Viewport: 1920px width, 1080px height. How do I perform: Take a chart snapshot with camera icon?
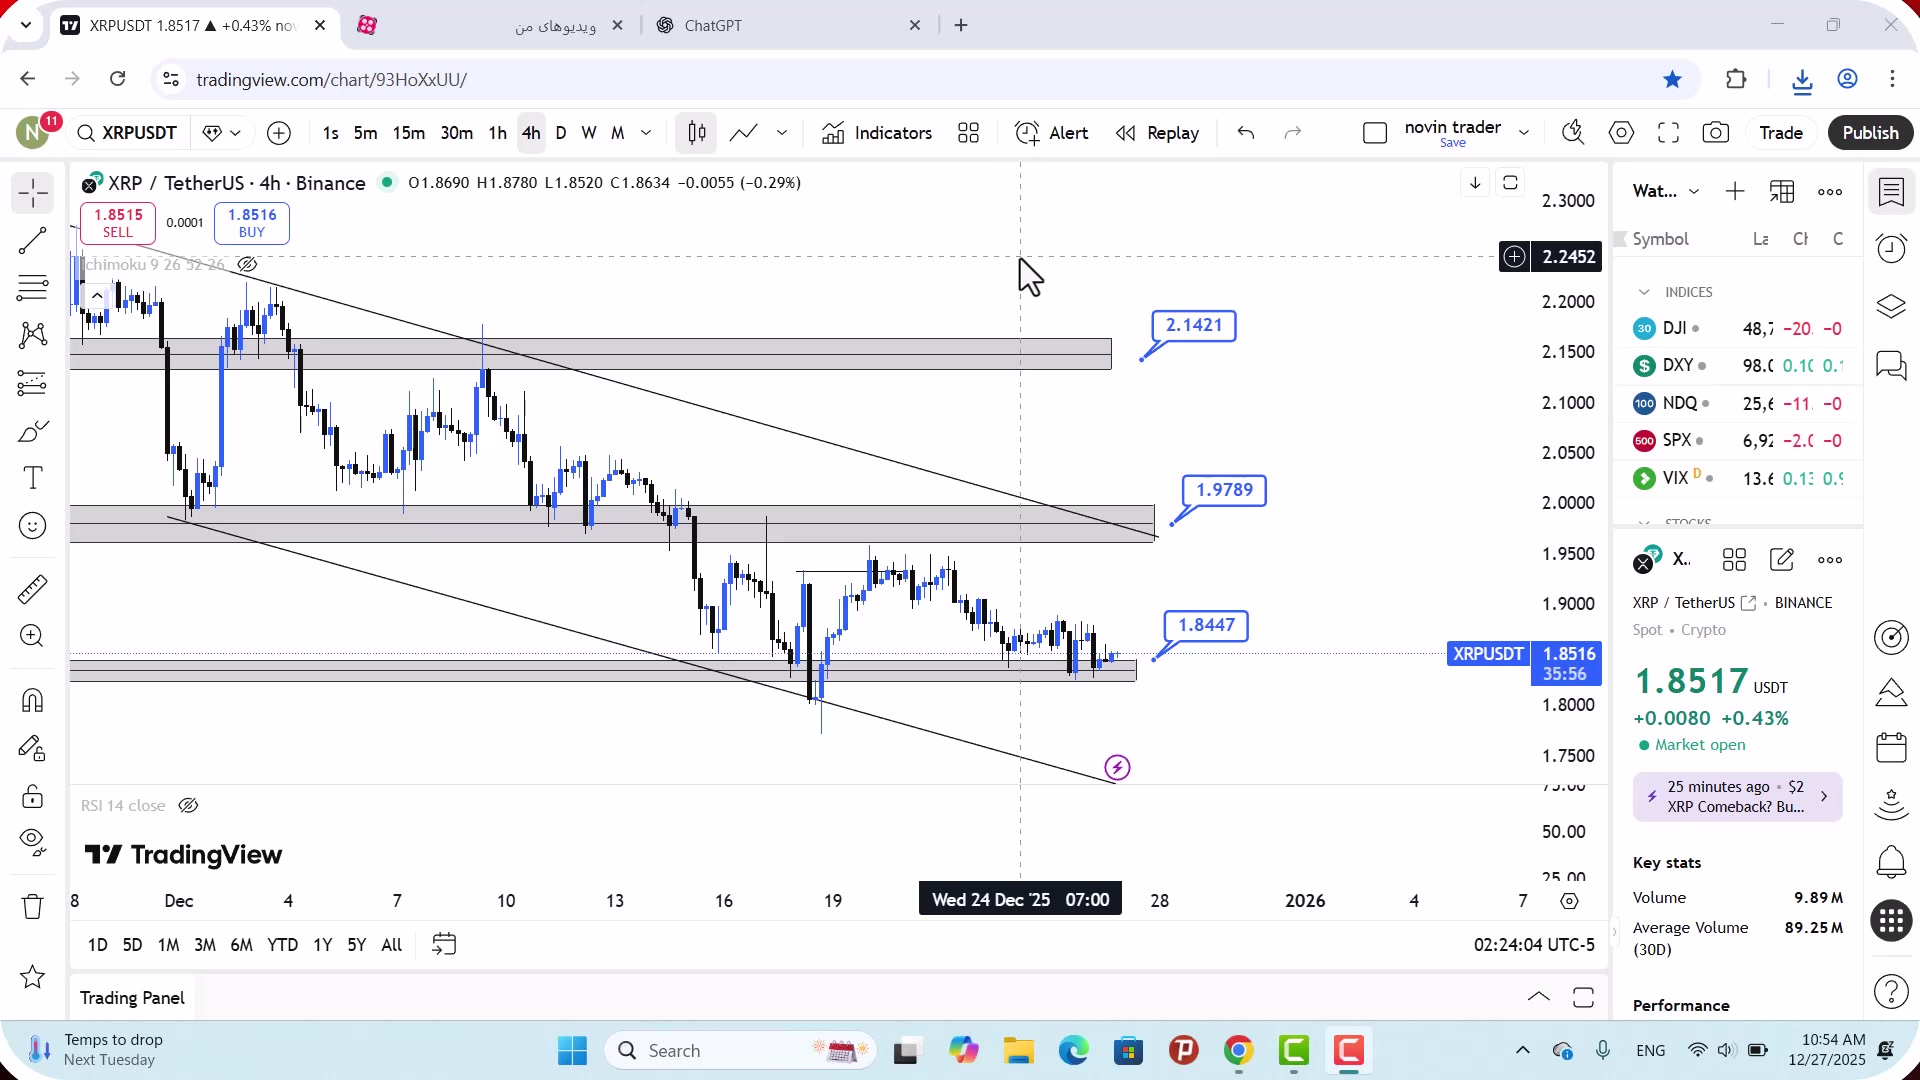click(x=1716, y=133)
